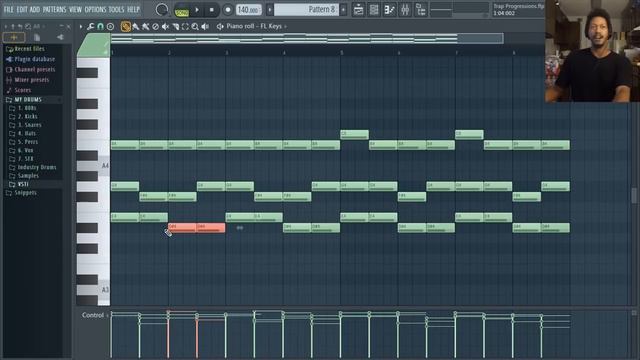The width and height of the screenshot is (640, 360).
Task: Select the Playback speaker tool
Action: [205, 27]
